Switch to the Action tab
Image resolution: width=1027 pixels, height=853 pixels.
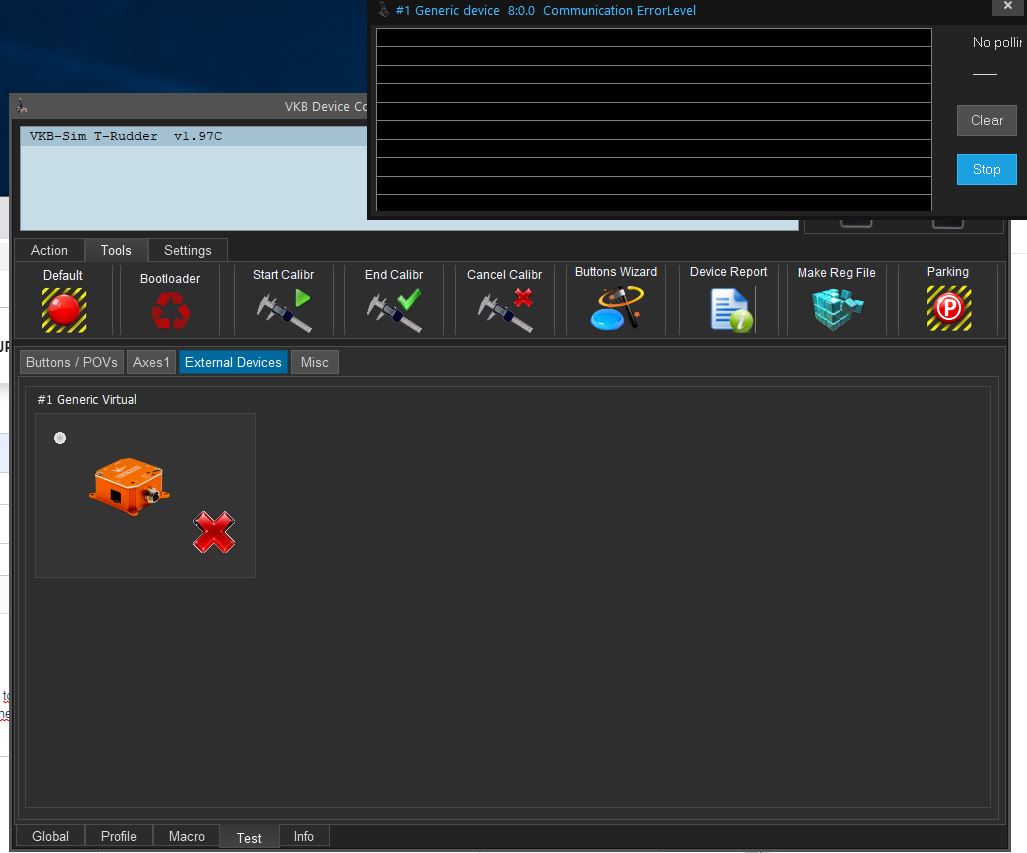coord(49,250)
